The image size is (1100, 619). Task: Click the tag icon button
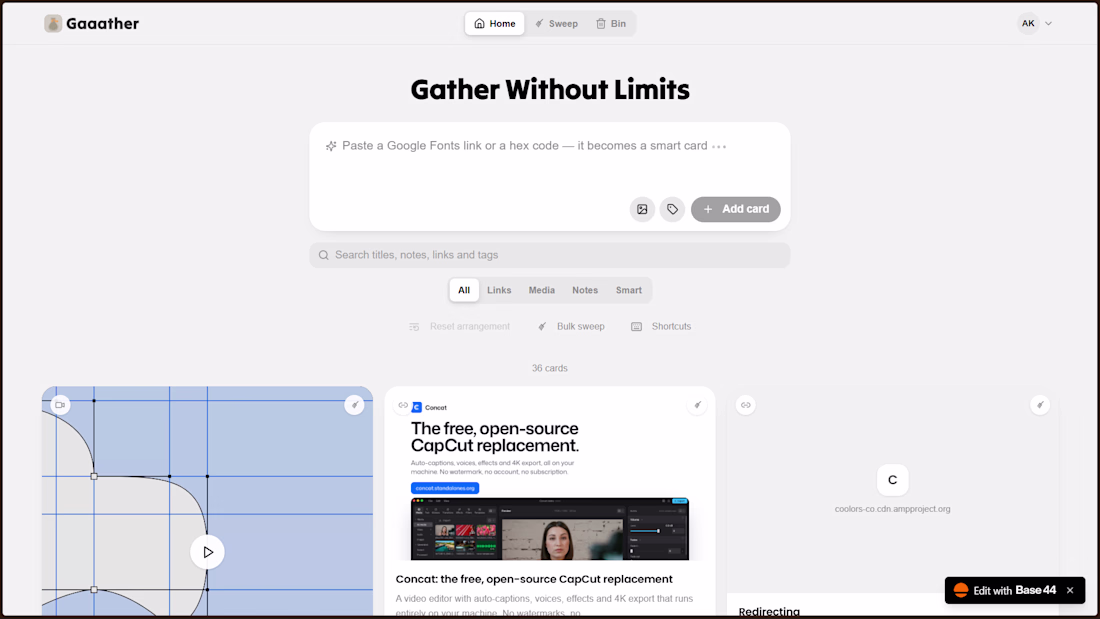point(672,209)
